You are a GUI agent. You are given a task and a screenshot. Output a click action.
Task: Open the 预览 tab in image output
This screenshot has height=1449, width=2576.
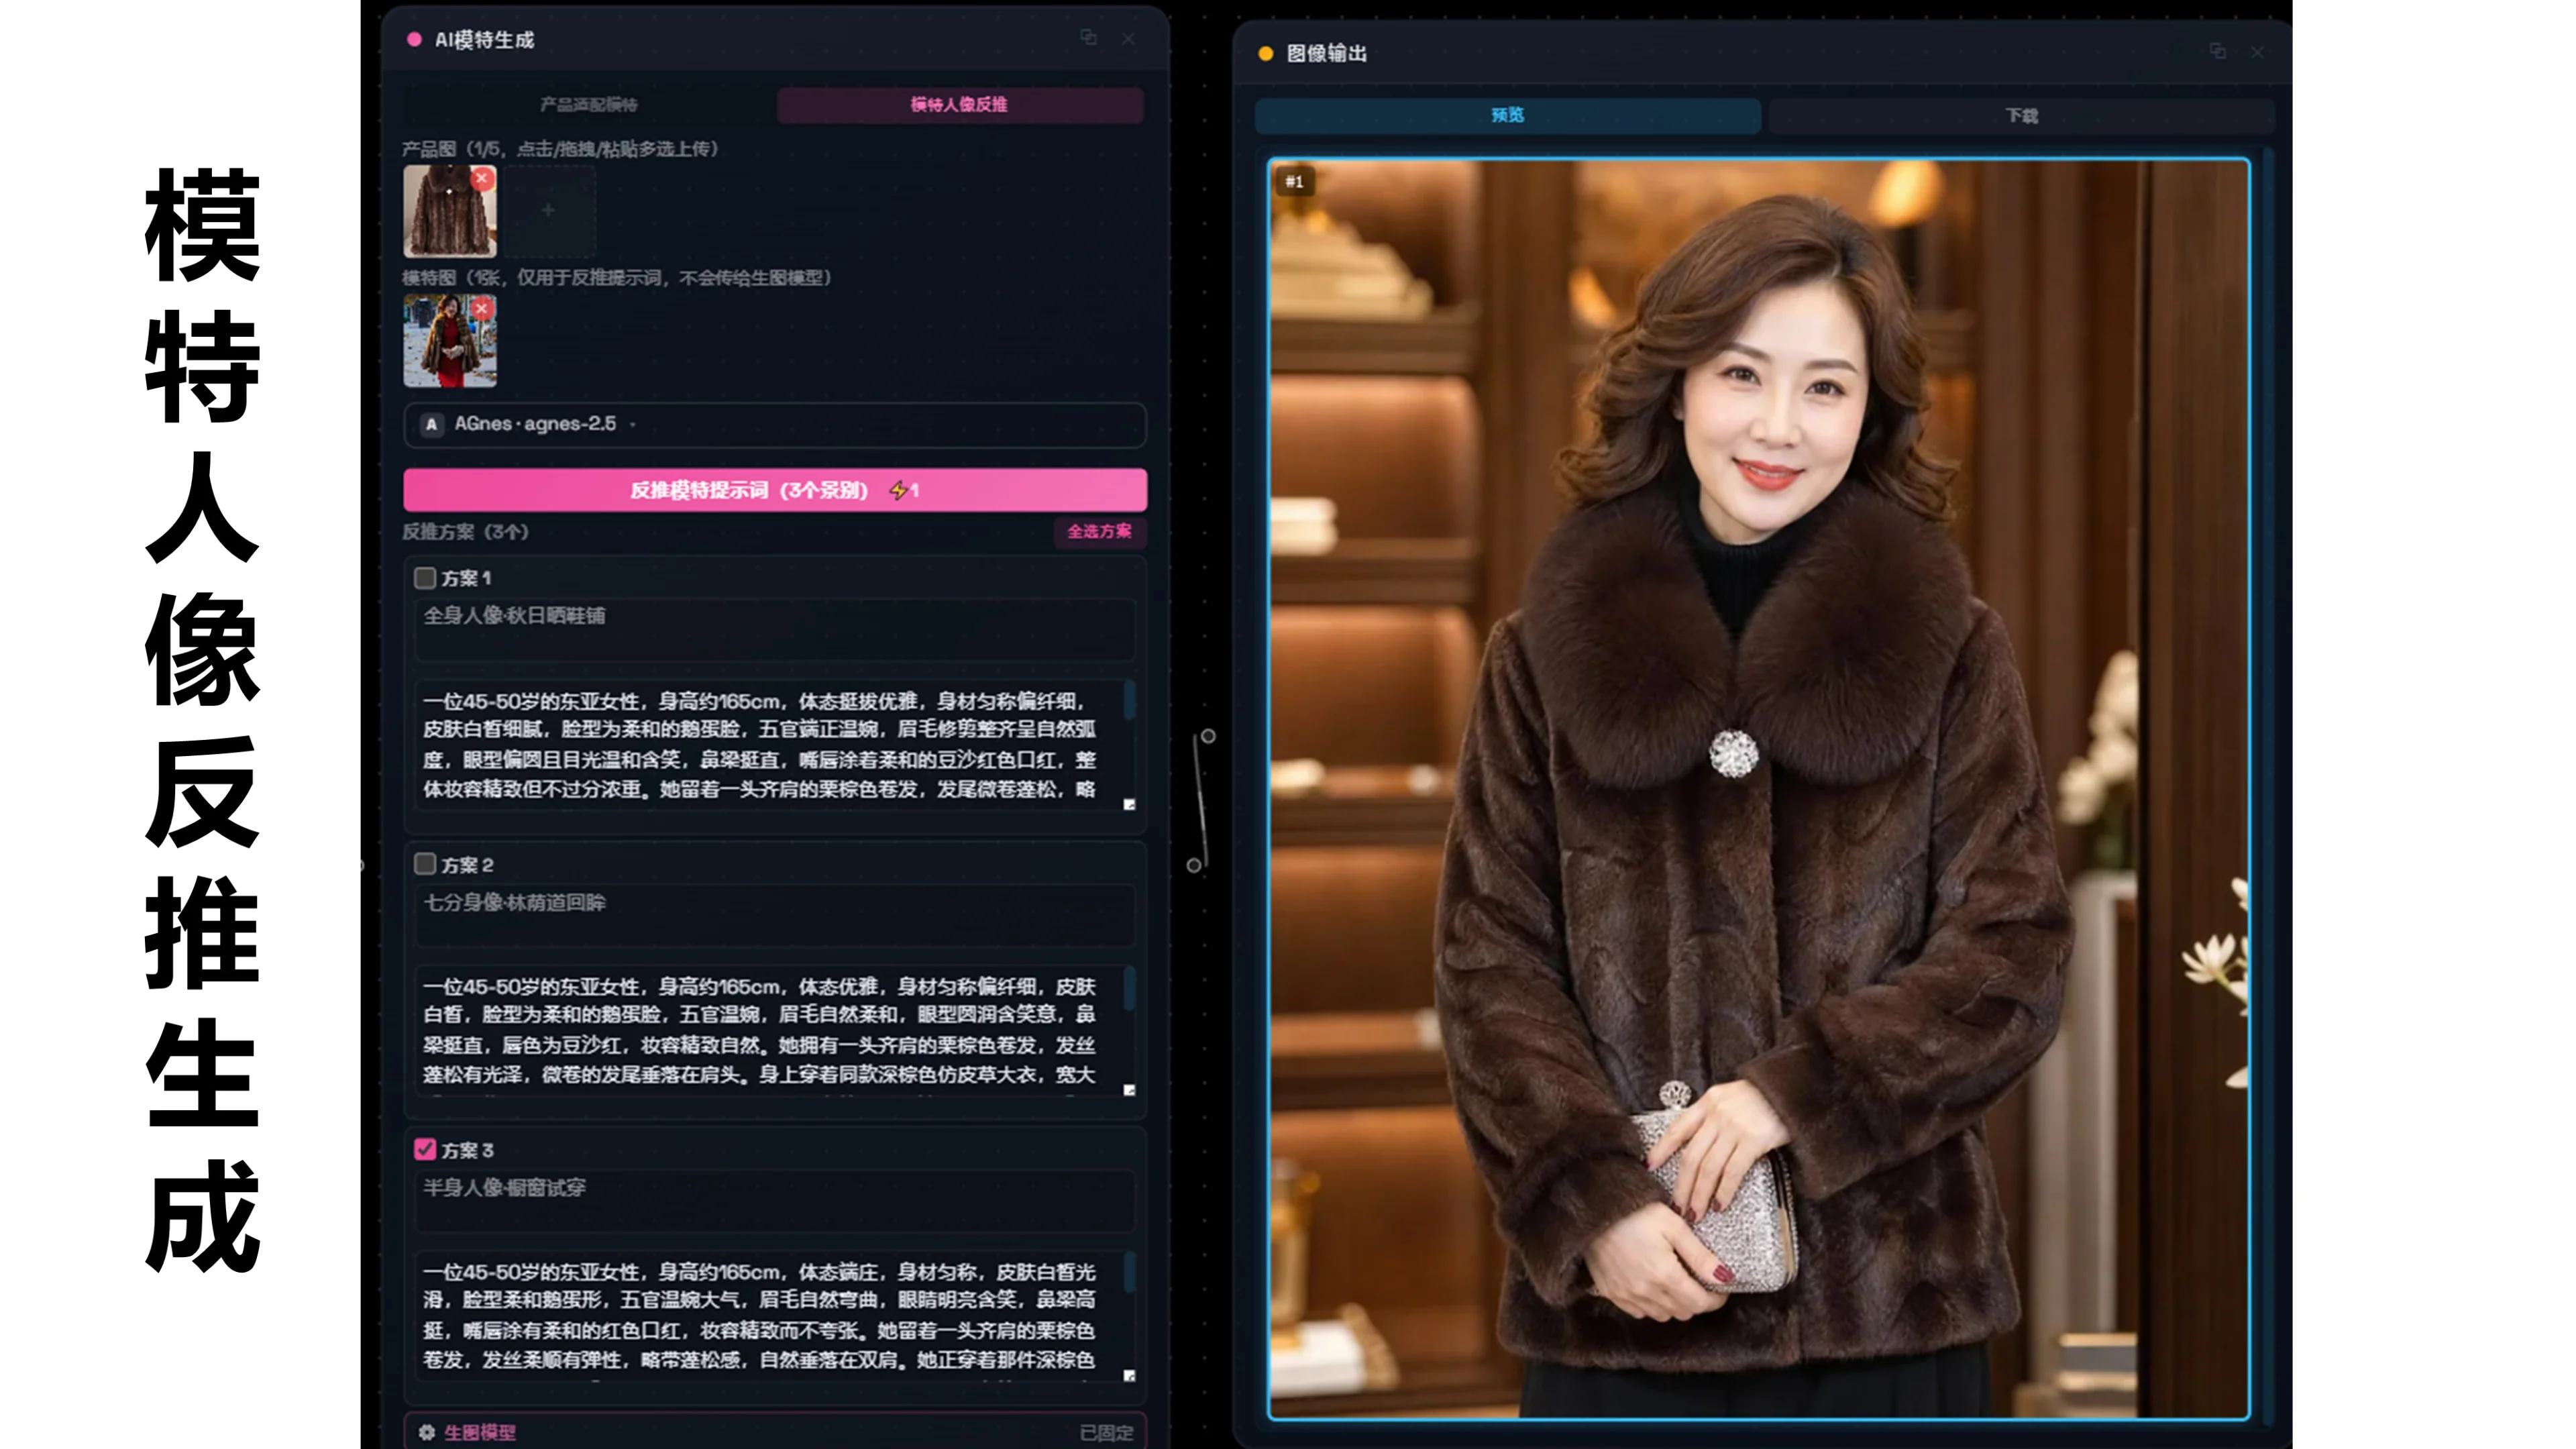(x=1508, y=116)
